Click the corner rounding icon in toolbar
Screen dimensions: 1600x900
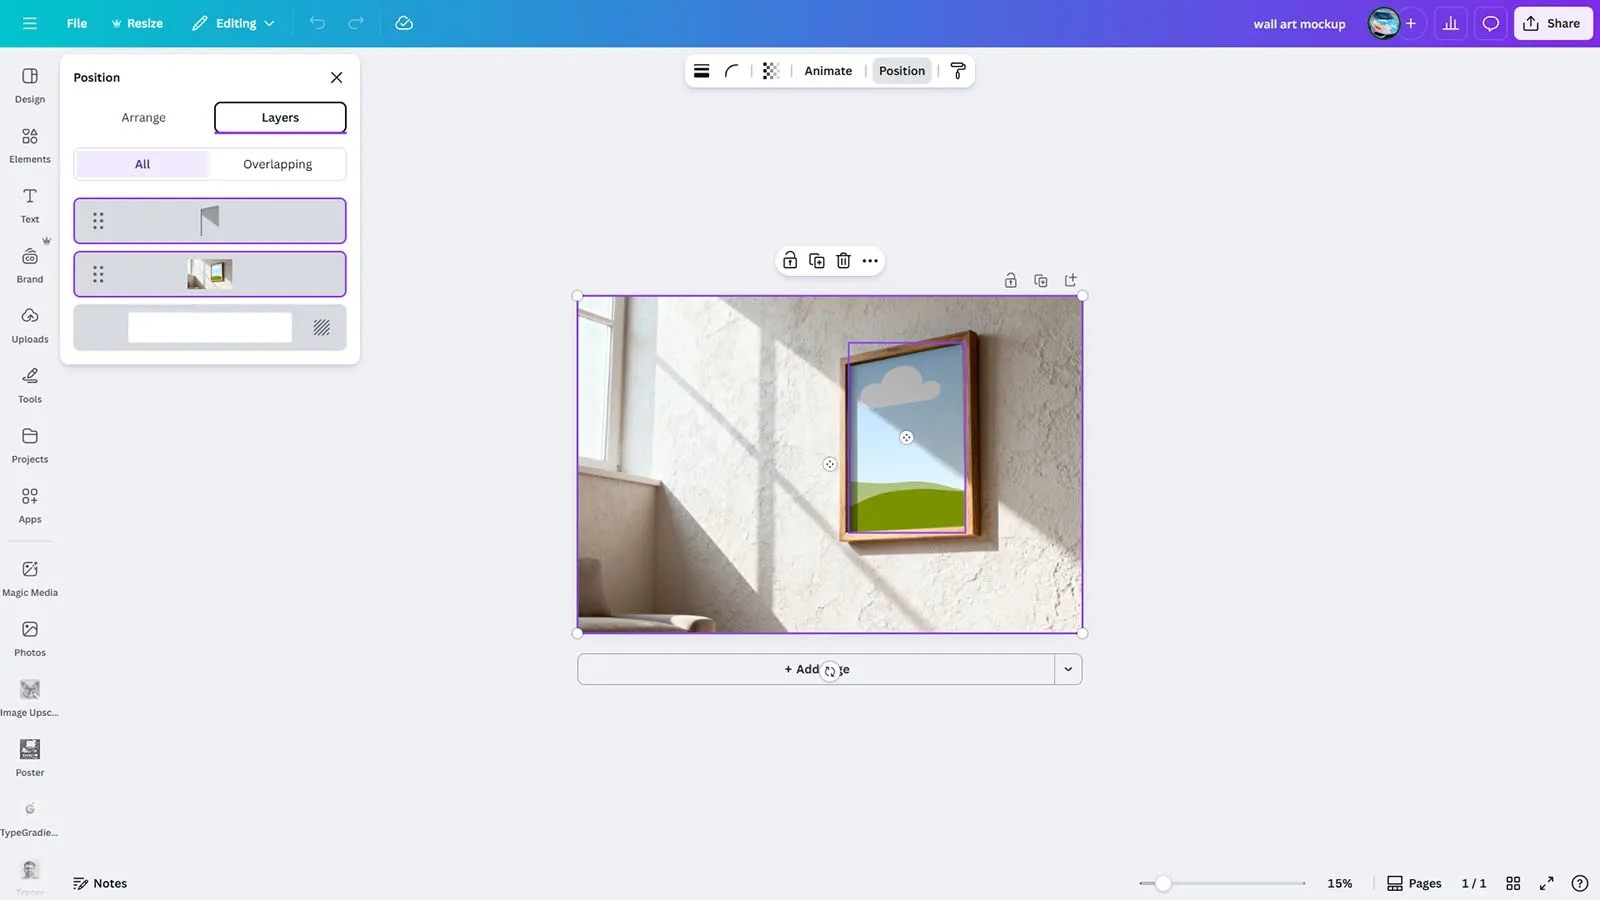732,71
